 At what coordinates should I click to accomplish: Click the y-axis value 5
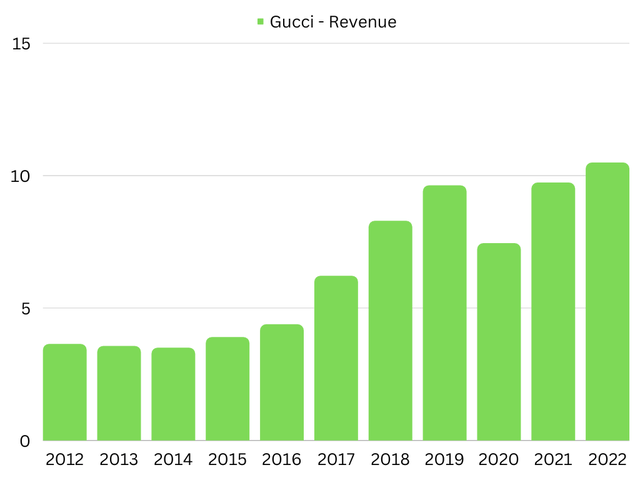[x=26, y=309]
